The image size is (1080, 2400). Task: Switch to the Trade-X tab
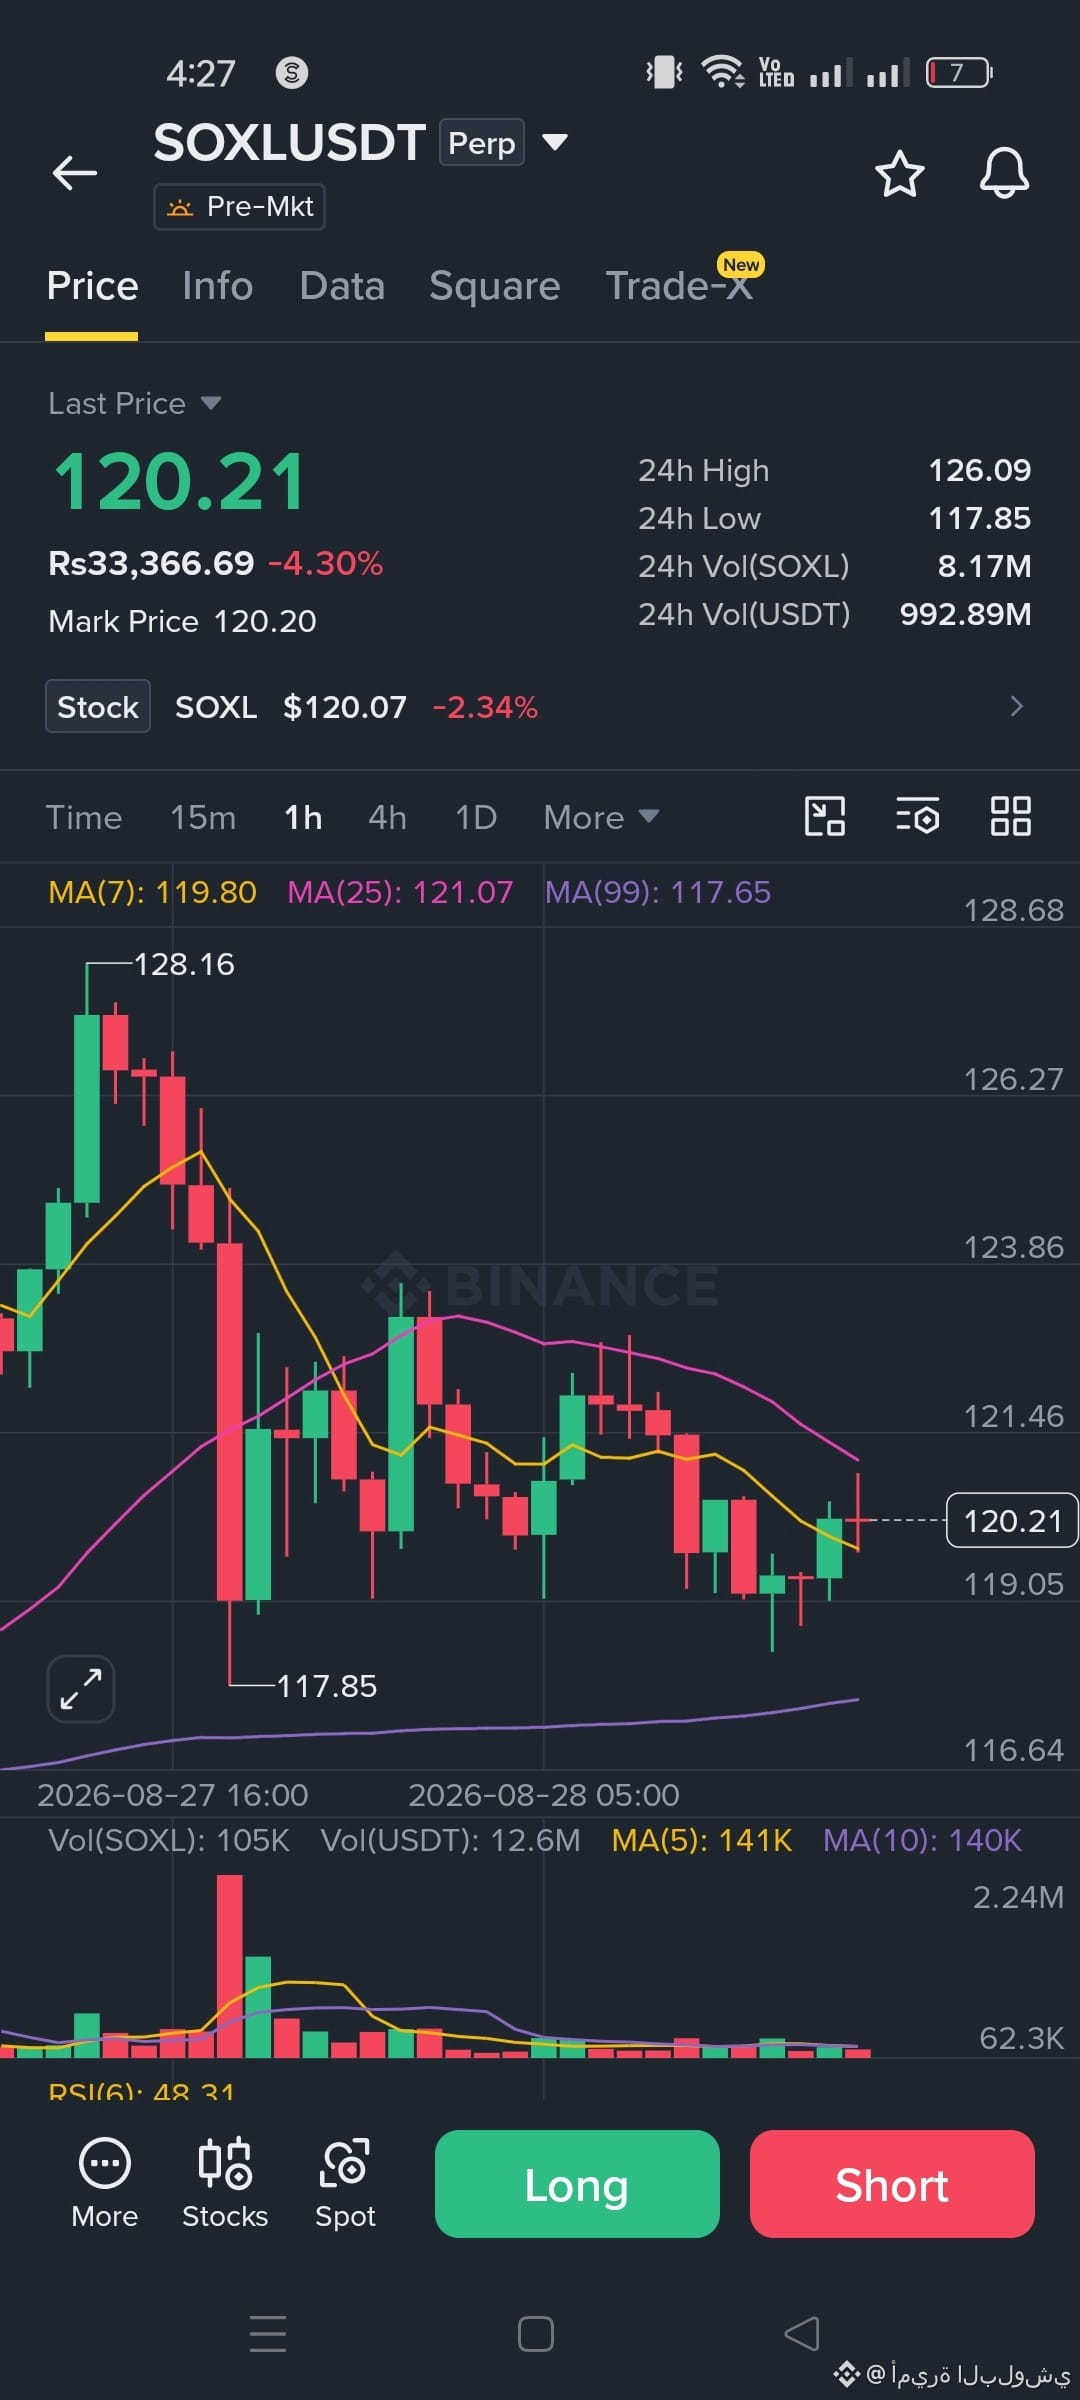pos(679,286)
